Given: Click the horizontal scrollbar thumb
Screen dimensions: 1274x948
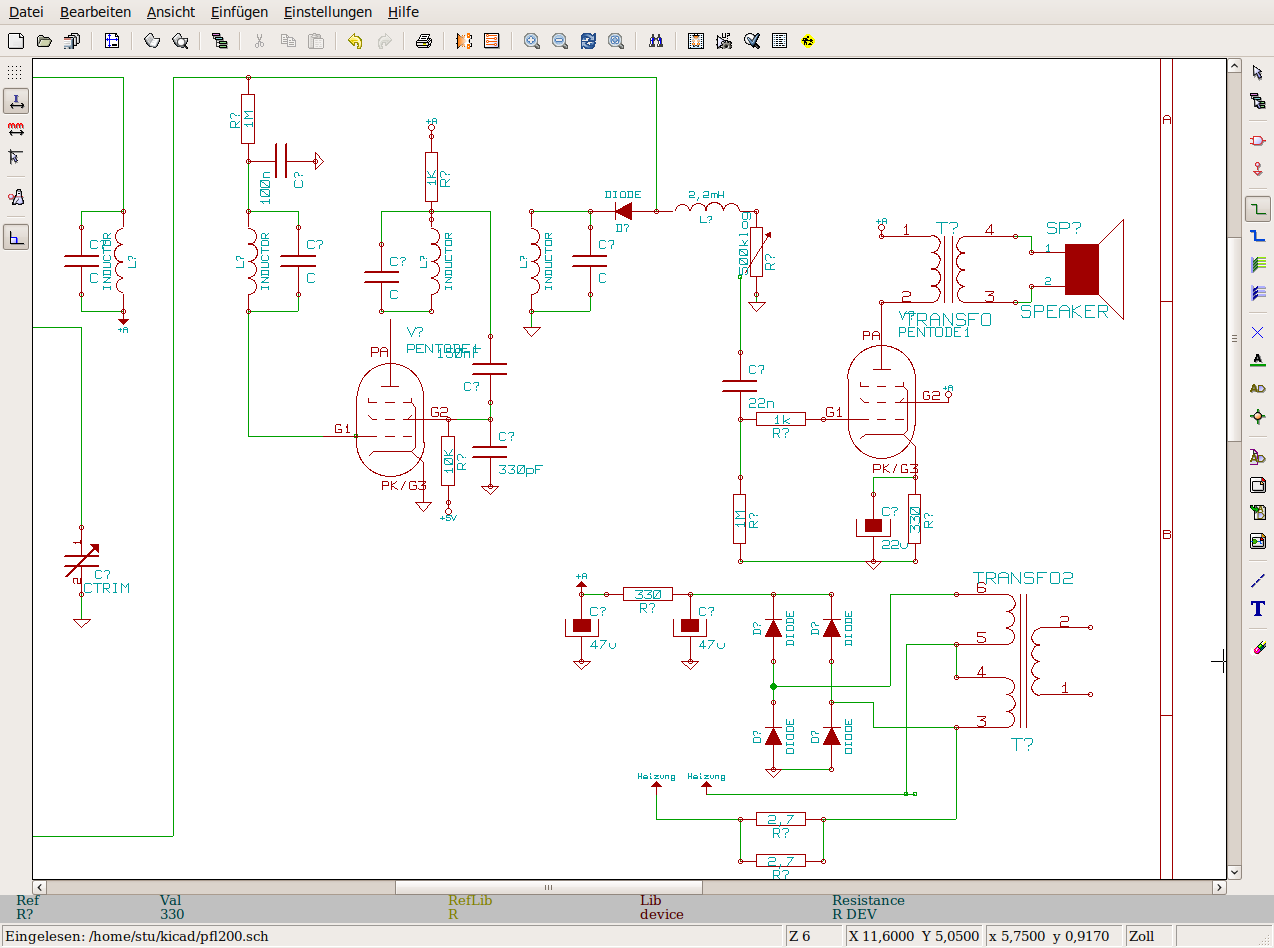Looking at the screenshot, I should pos(548,887).
